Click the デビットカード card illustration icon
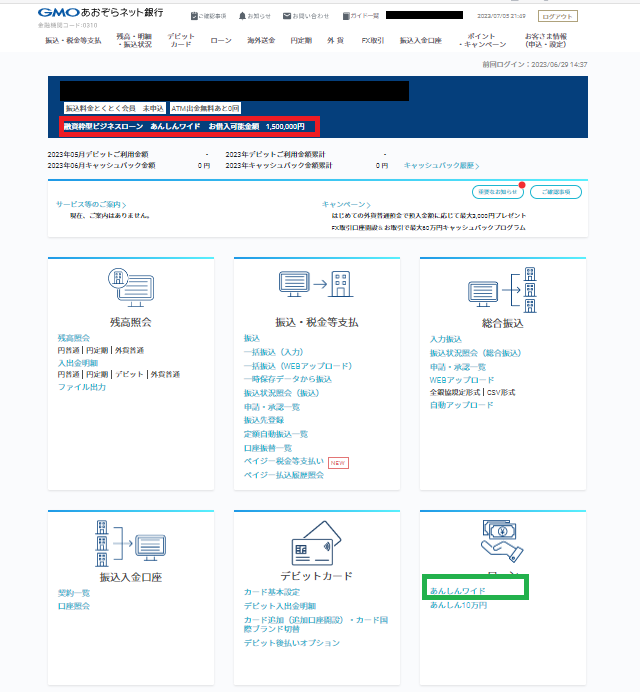 316,543
